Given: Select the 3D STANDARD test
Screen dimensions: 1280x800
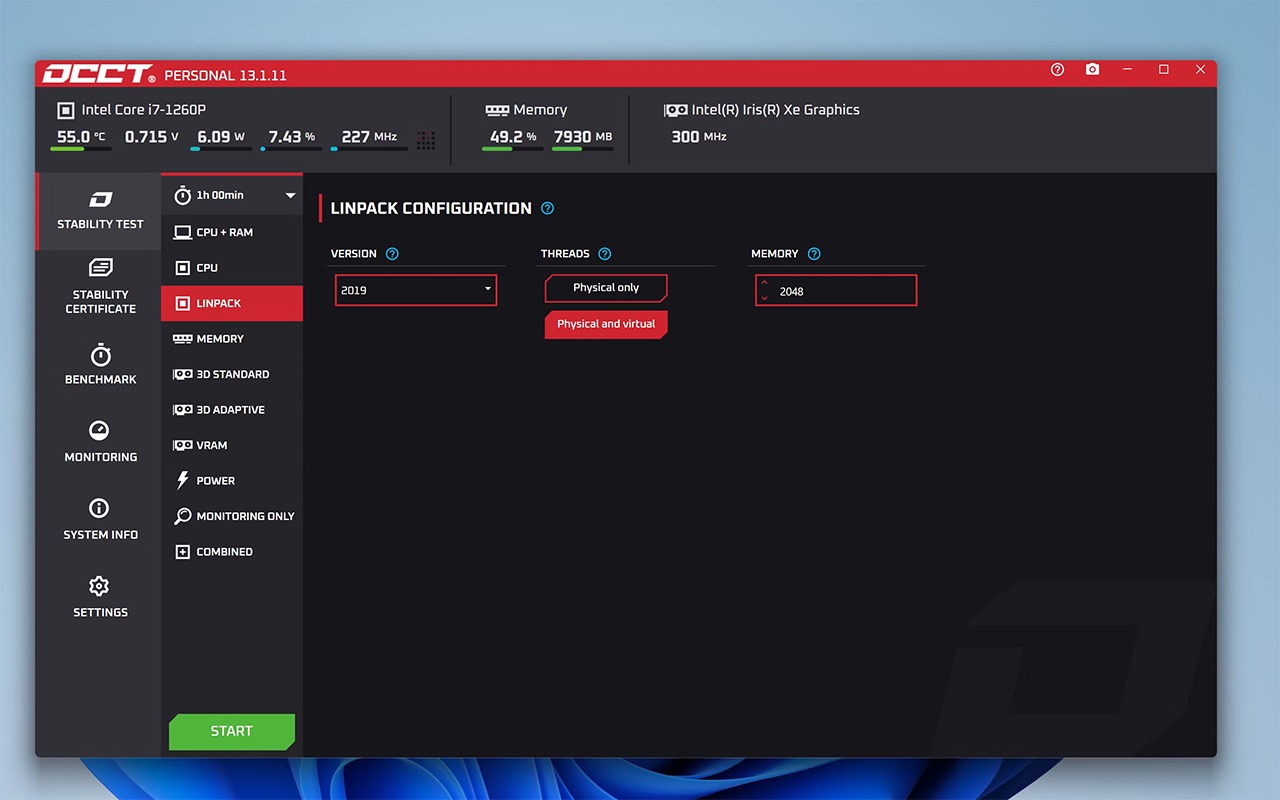Looking at the screenshot, I should [232, 374].
